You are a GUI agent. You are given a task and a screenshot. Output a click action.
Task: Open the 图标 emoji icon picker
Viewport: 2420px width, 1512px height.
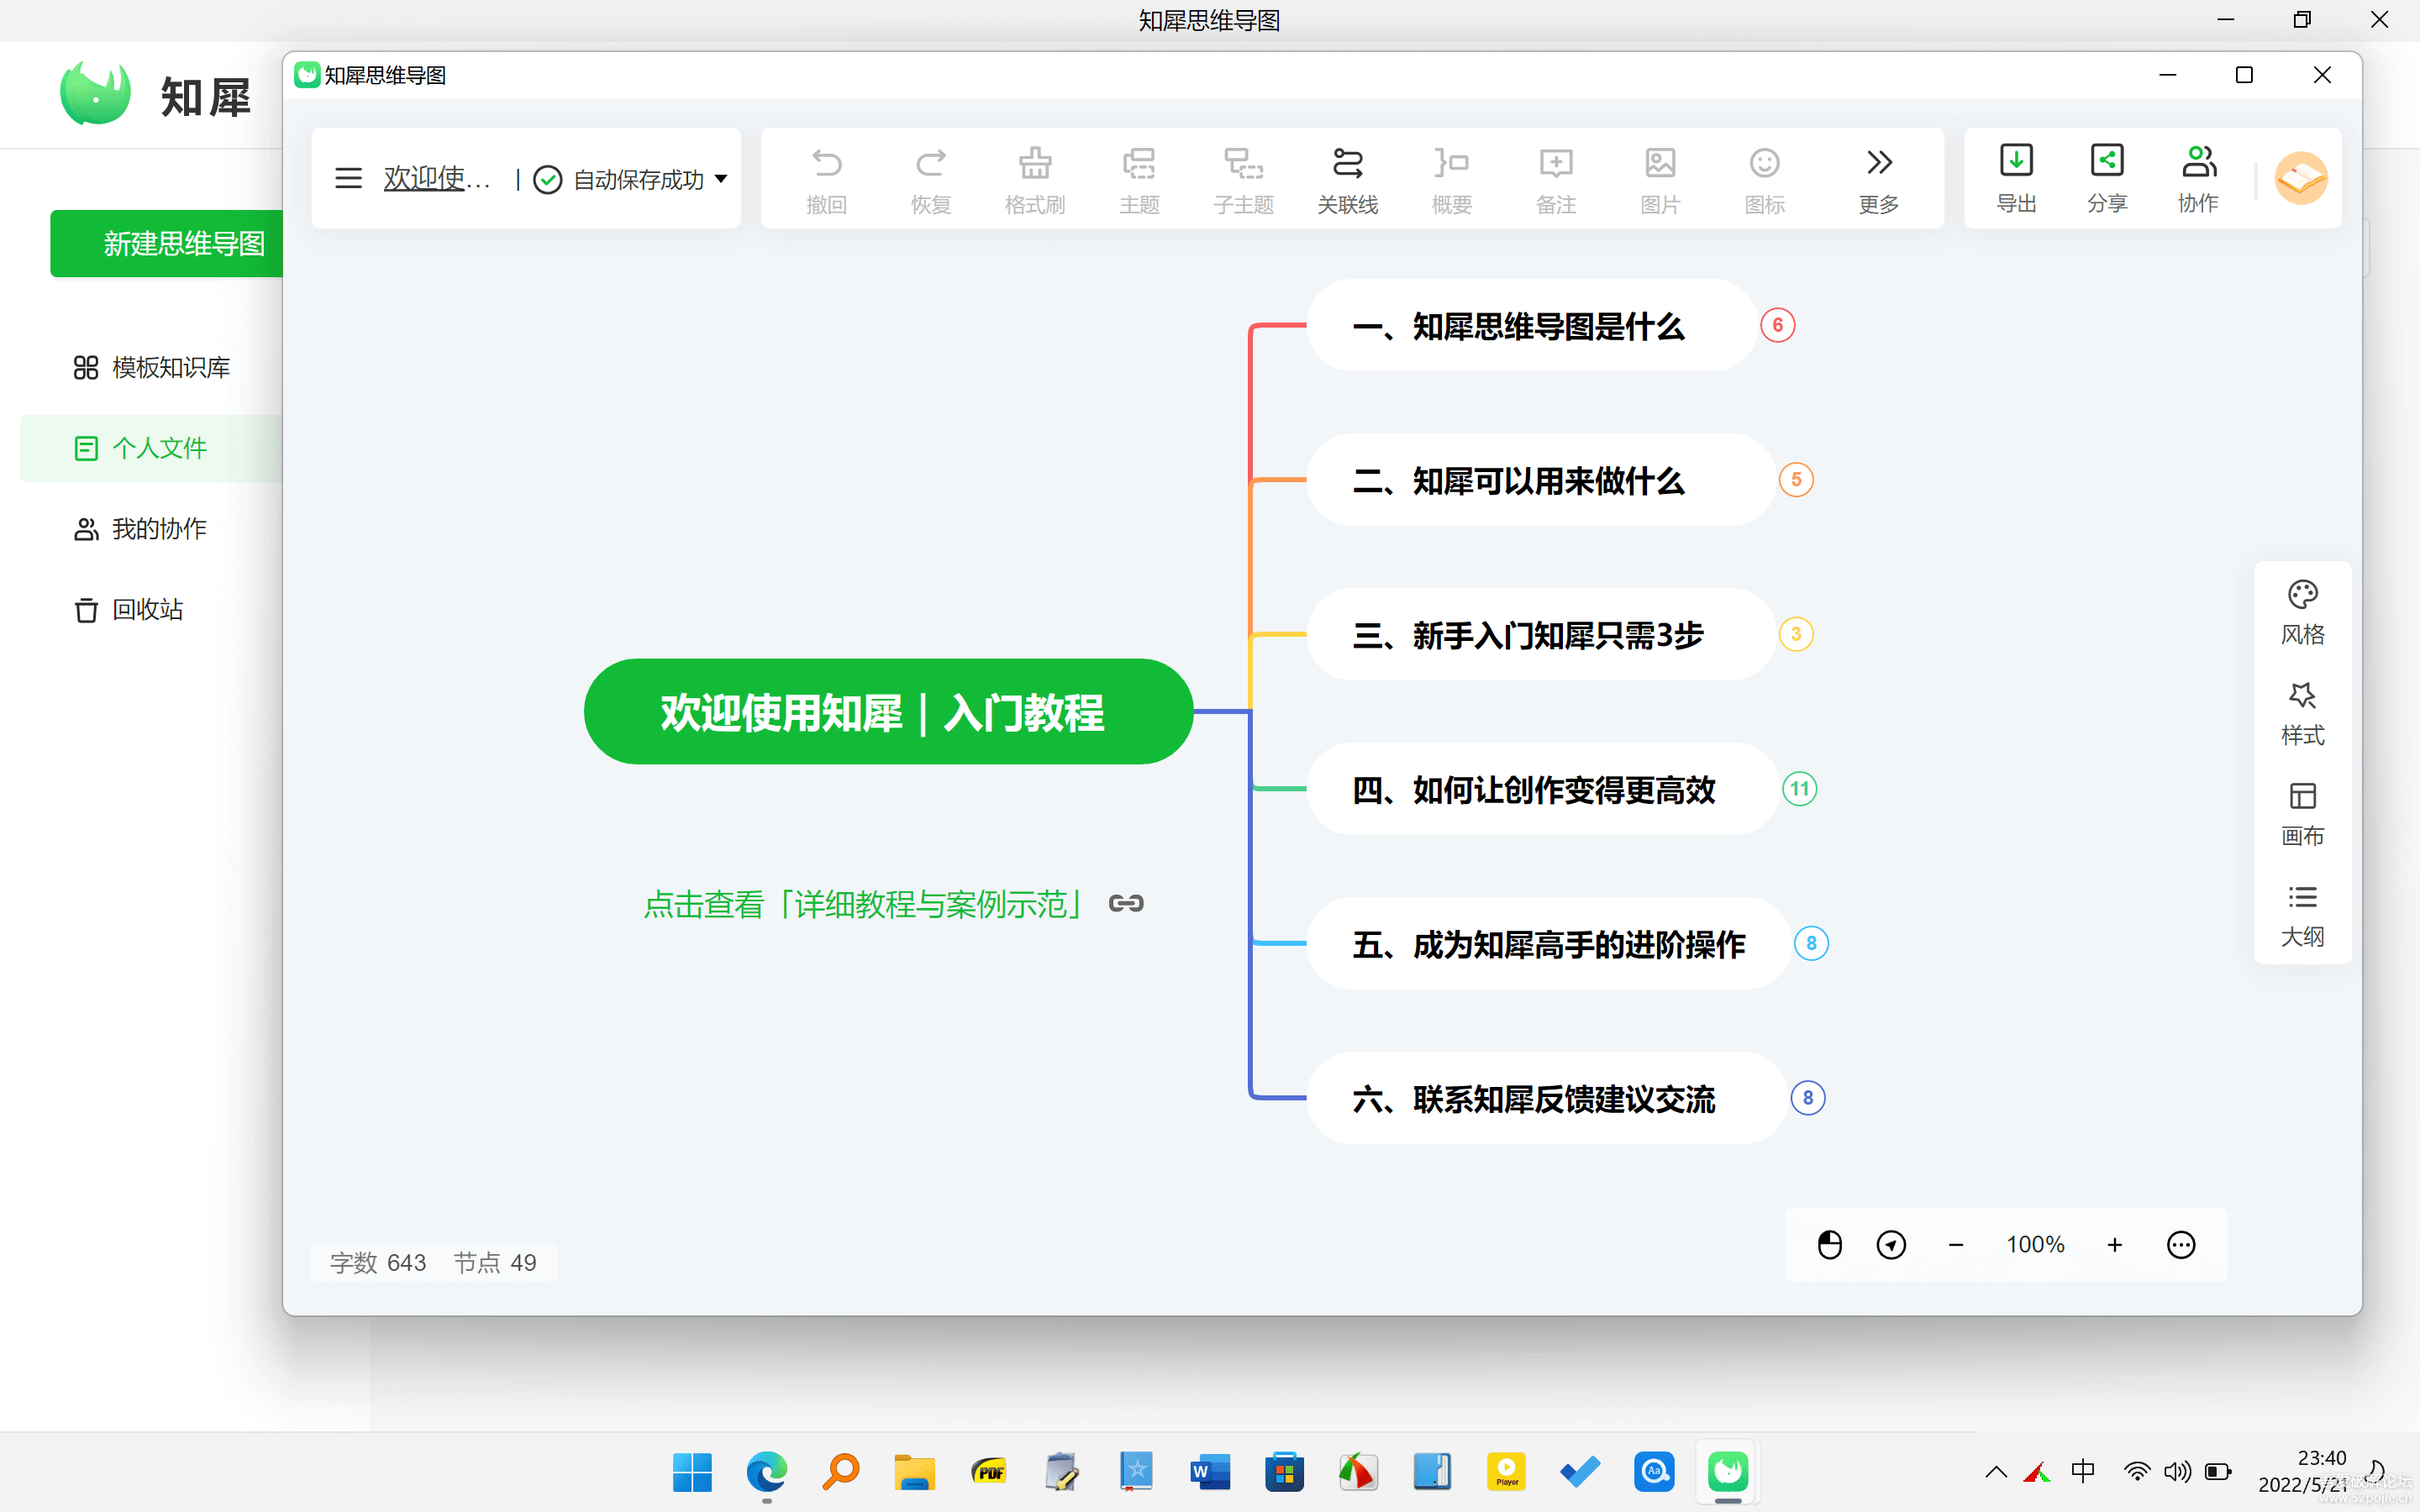point(1764,180)
